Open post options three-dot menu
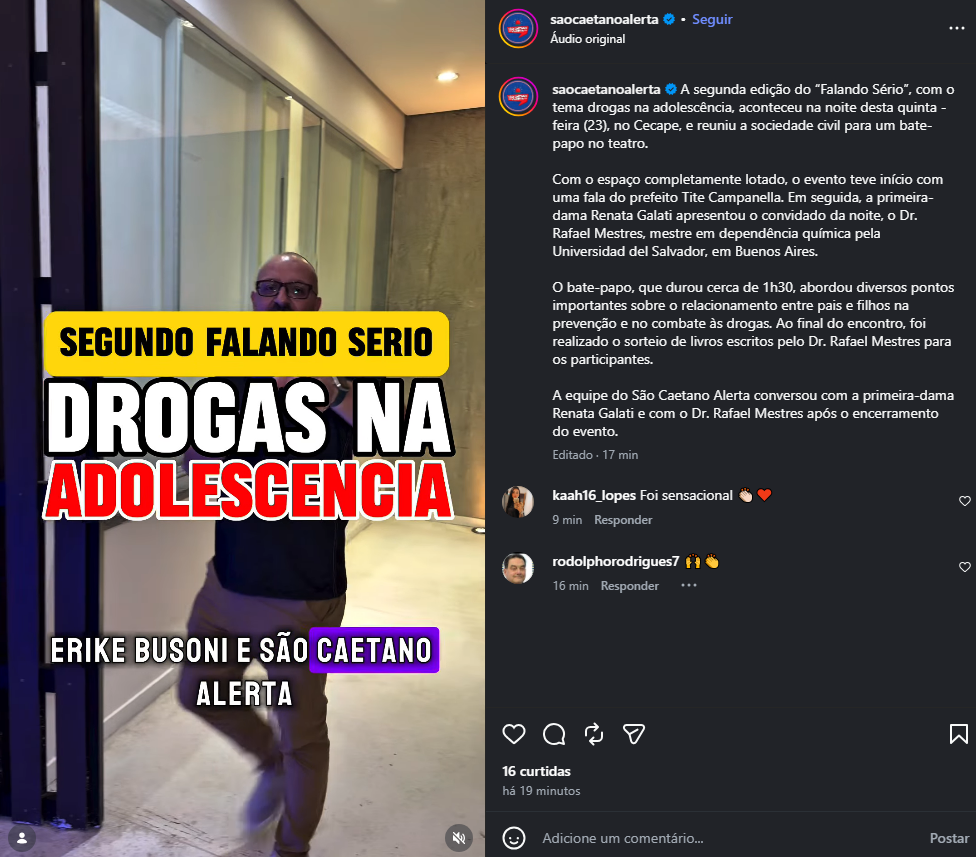 pos(957,29)
